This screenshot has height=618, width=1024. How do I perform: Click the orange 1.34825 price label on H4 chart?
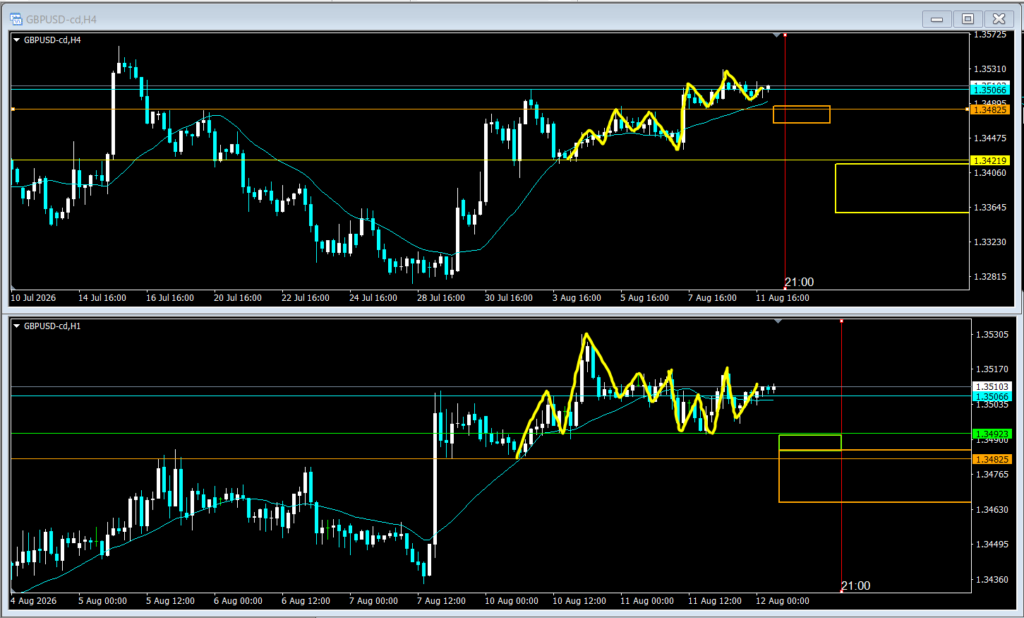[x=990, y=110]
